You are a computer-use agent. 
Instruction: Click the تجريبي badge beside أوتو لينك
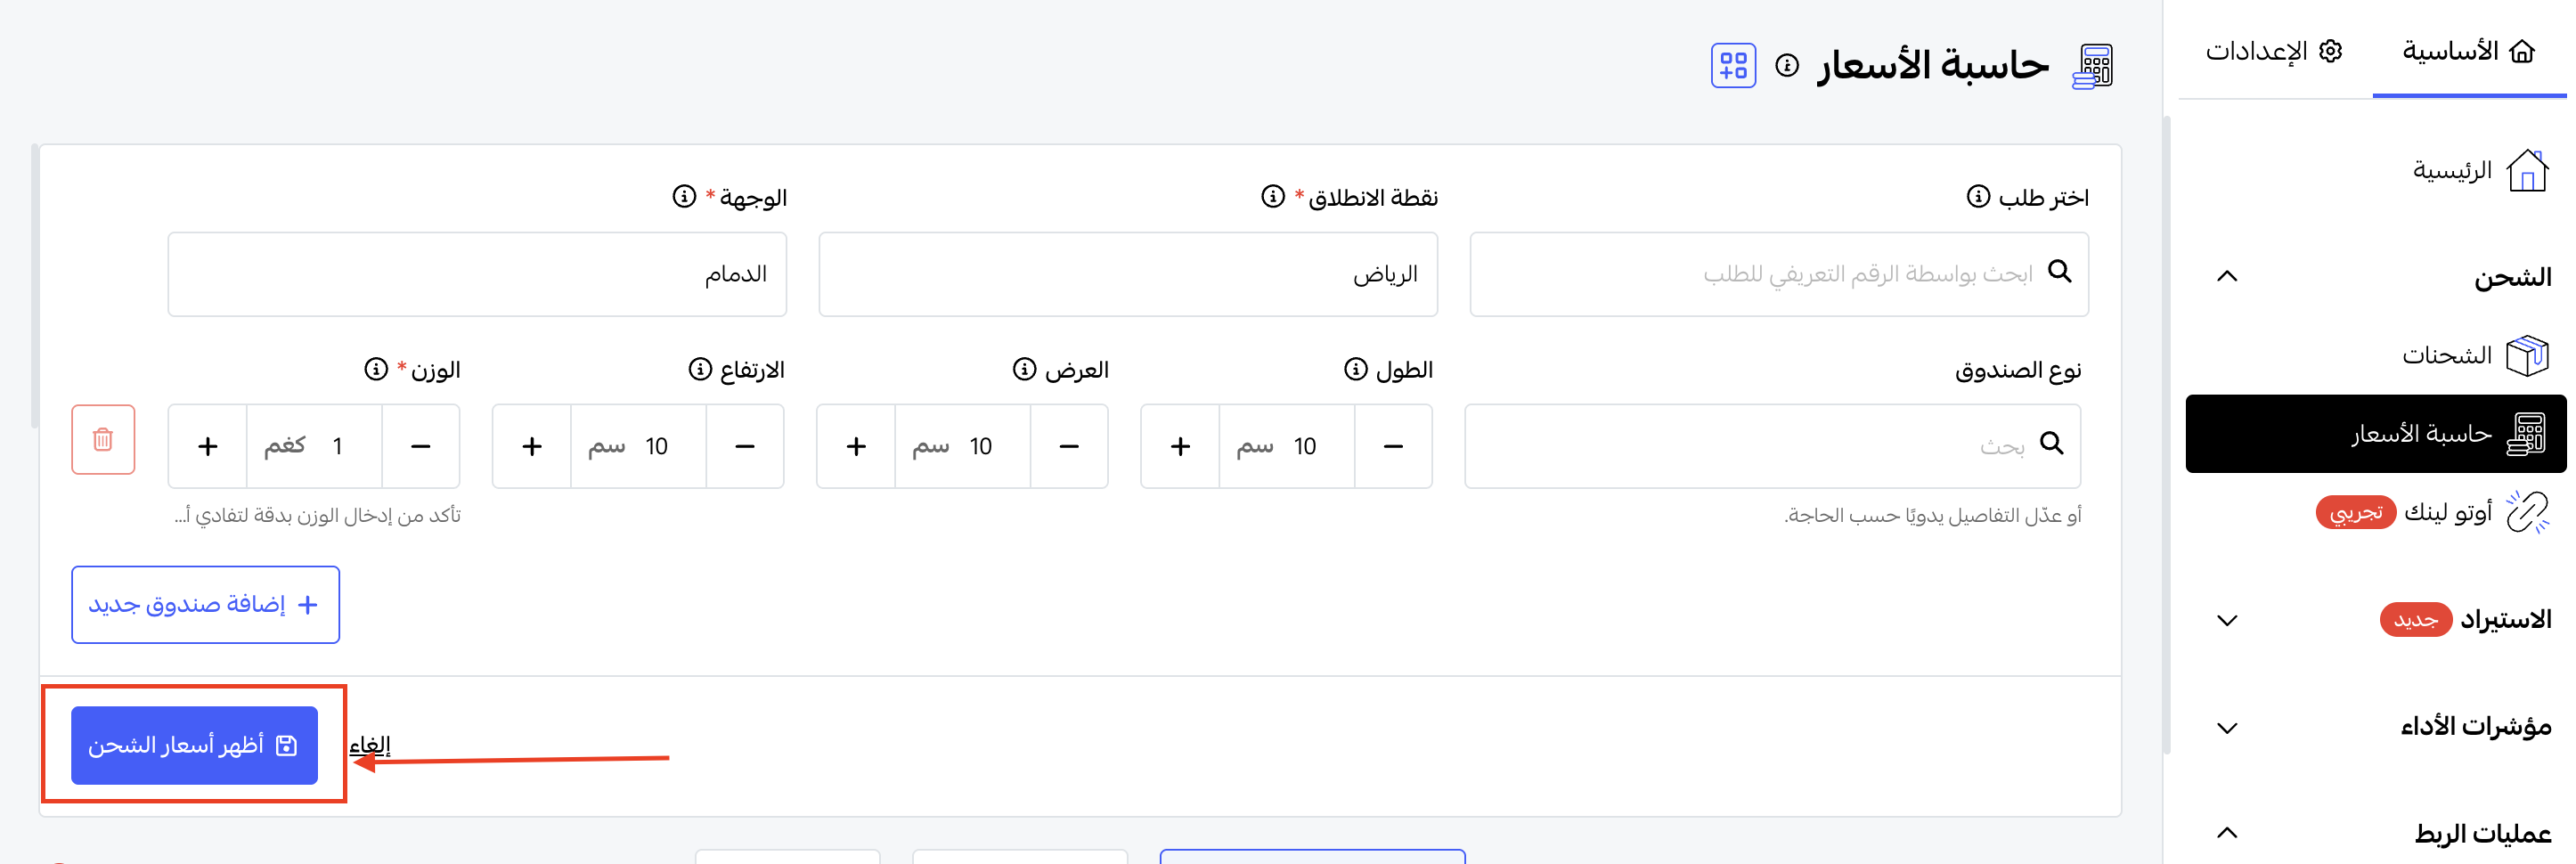[x=2356, y=512]
